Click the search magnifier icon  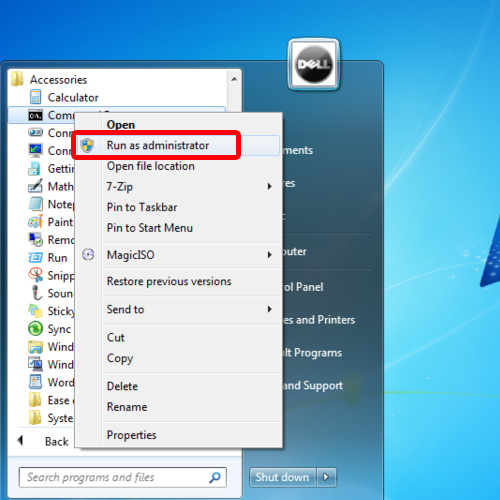coord(215,477)
